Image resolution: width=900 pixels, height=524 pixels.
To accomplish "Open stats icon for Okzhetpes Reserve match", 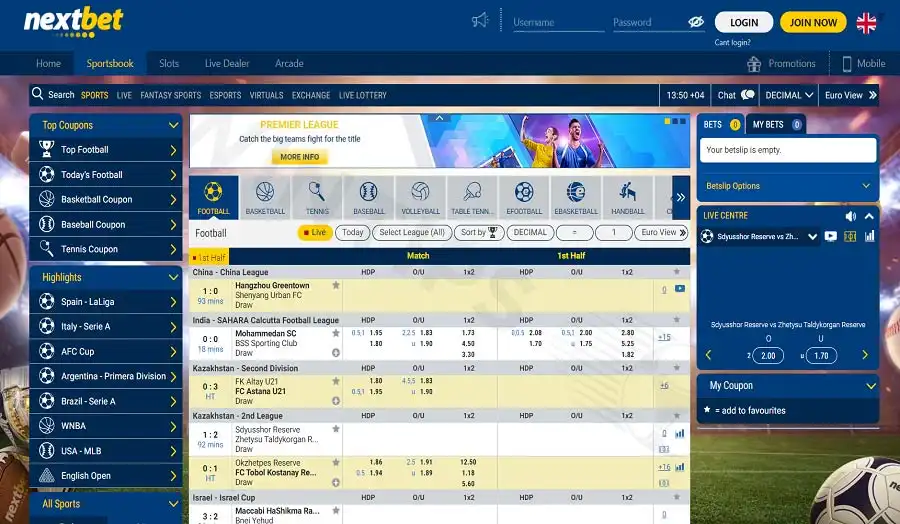I will (x=680, y=467).
